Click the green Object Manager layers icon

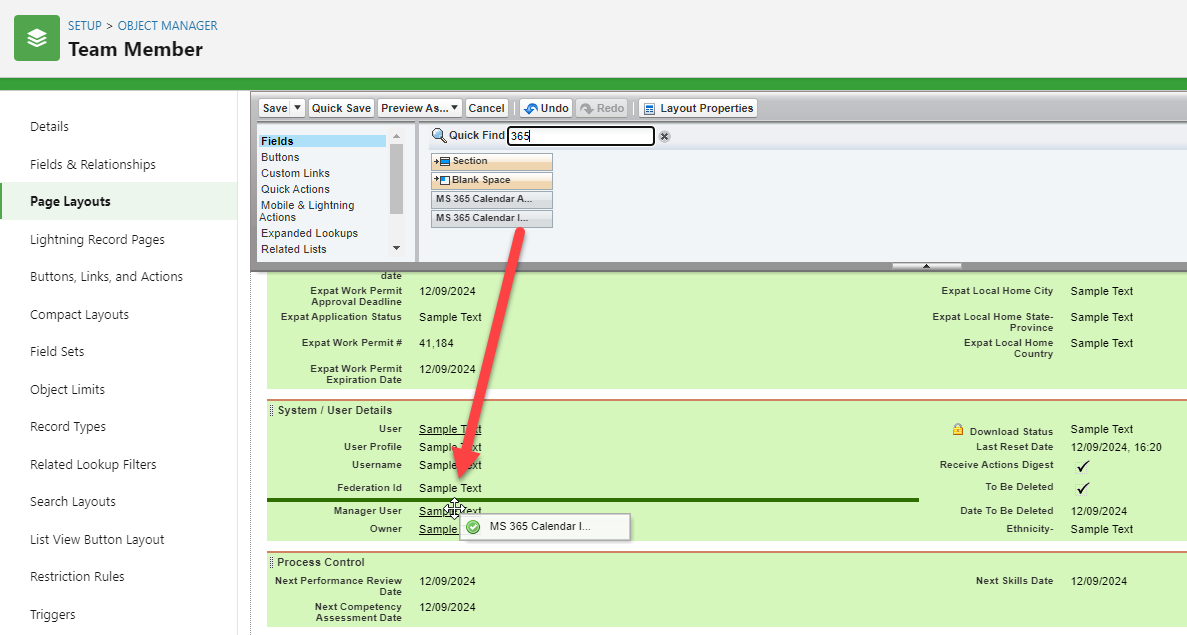pos(37,38)
